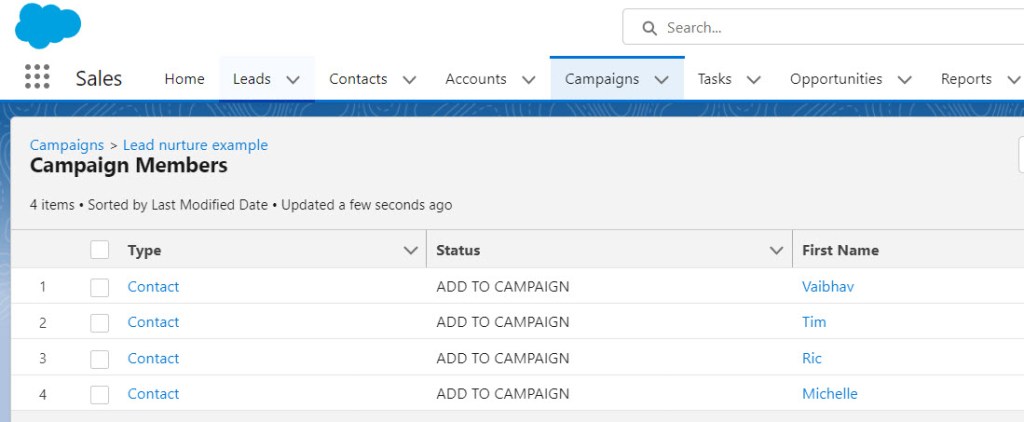The image size is (1024, 422).
Task: Expand the Leads tab dropdown chevron
Action: pos(293,80)
